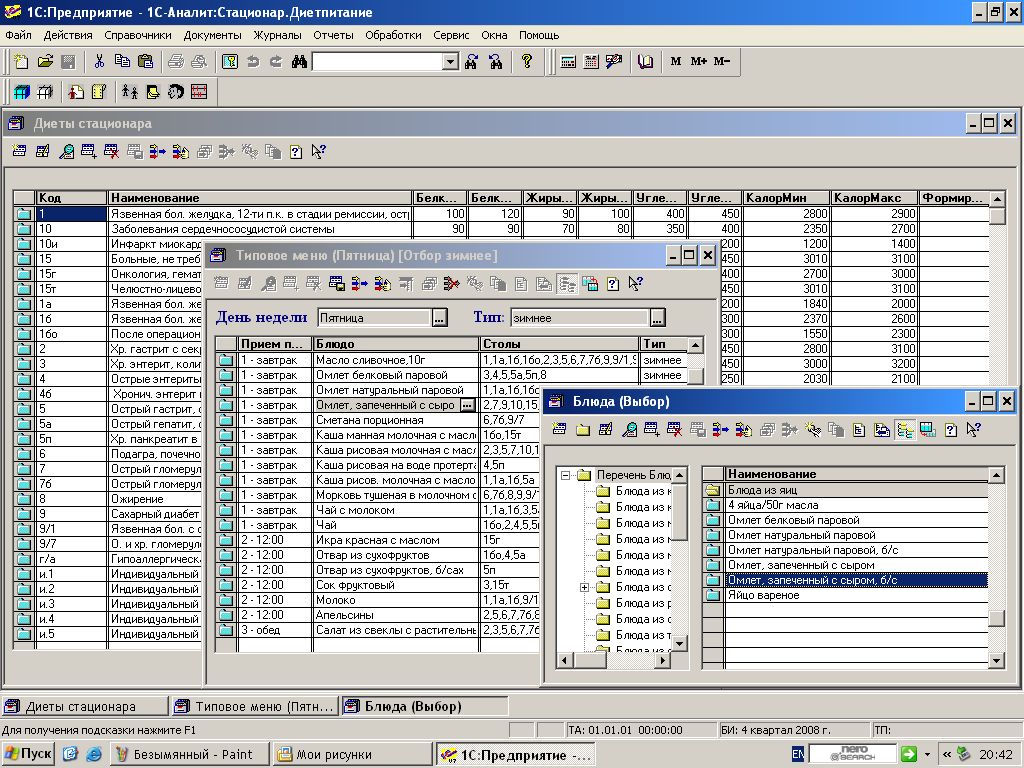The image size is (1024, 768).
Task: Click the Столы column header in Типовое меню
Action: point(560,344)
